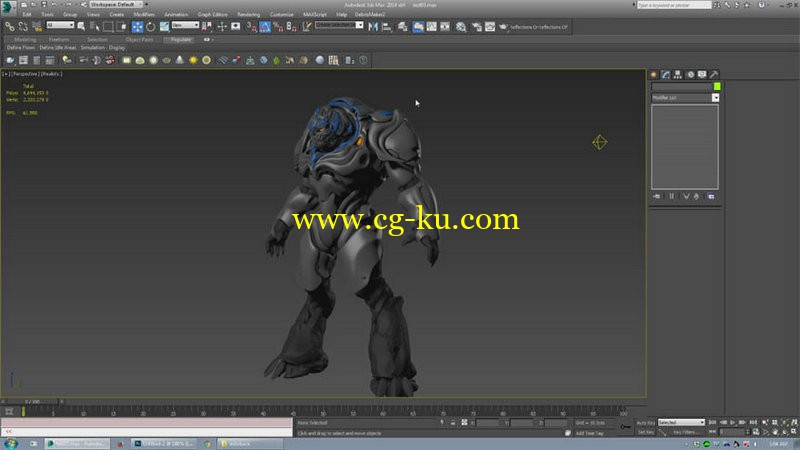Viewport: 800px width, 450px height.
Task: Click the sun light icon in toolbar
Action: click(193, 60)
